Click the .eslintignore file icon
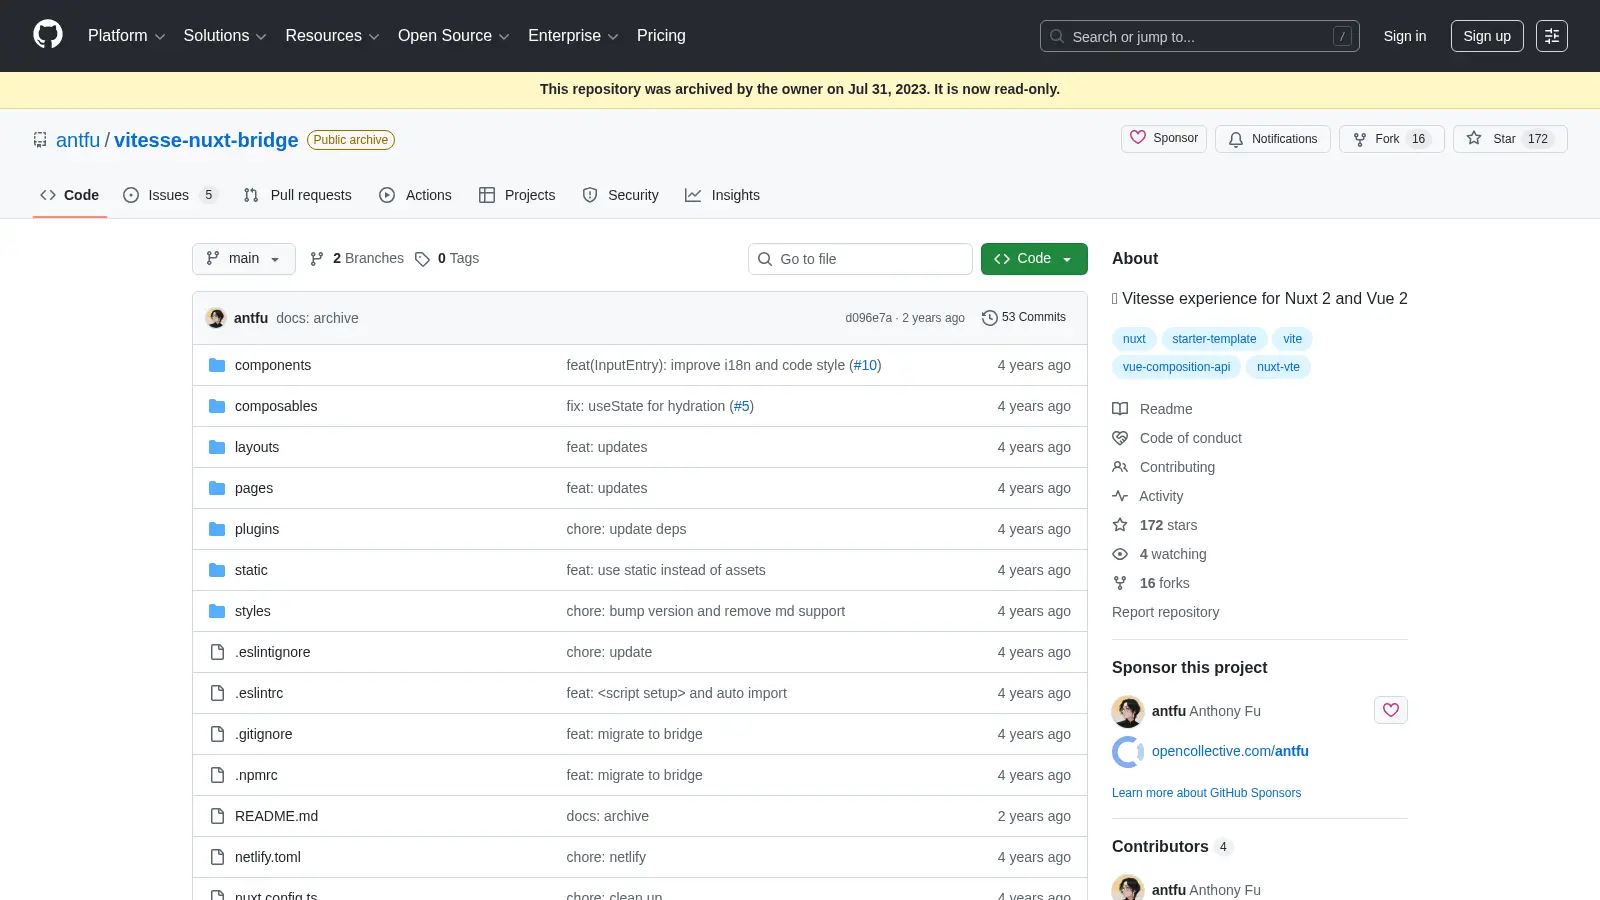 [x=217, y=652]
